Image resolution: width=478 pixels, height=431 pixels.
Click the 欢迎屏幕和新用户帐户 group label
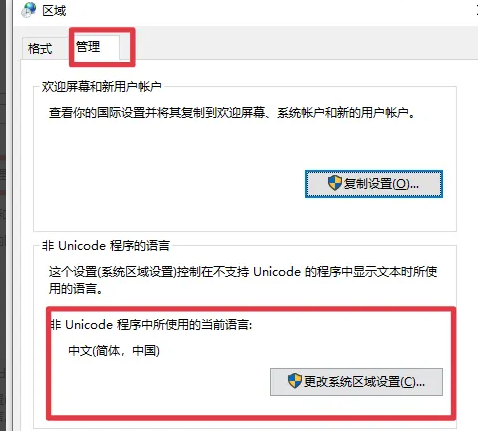click(x=102, y=87)
